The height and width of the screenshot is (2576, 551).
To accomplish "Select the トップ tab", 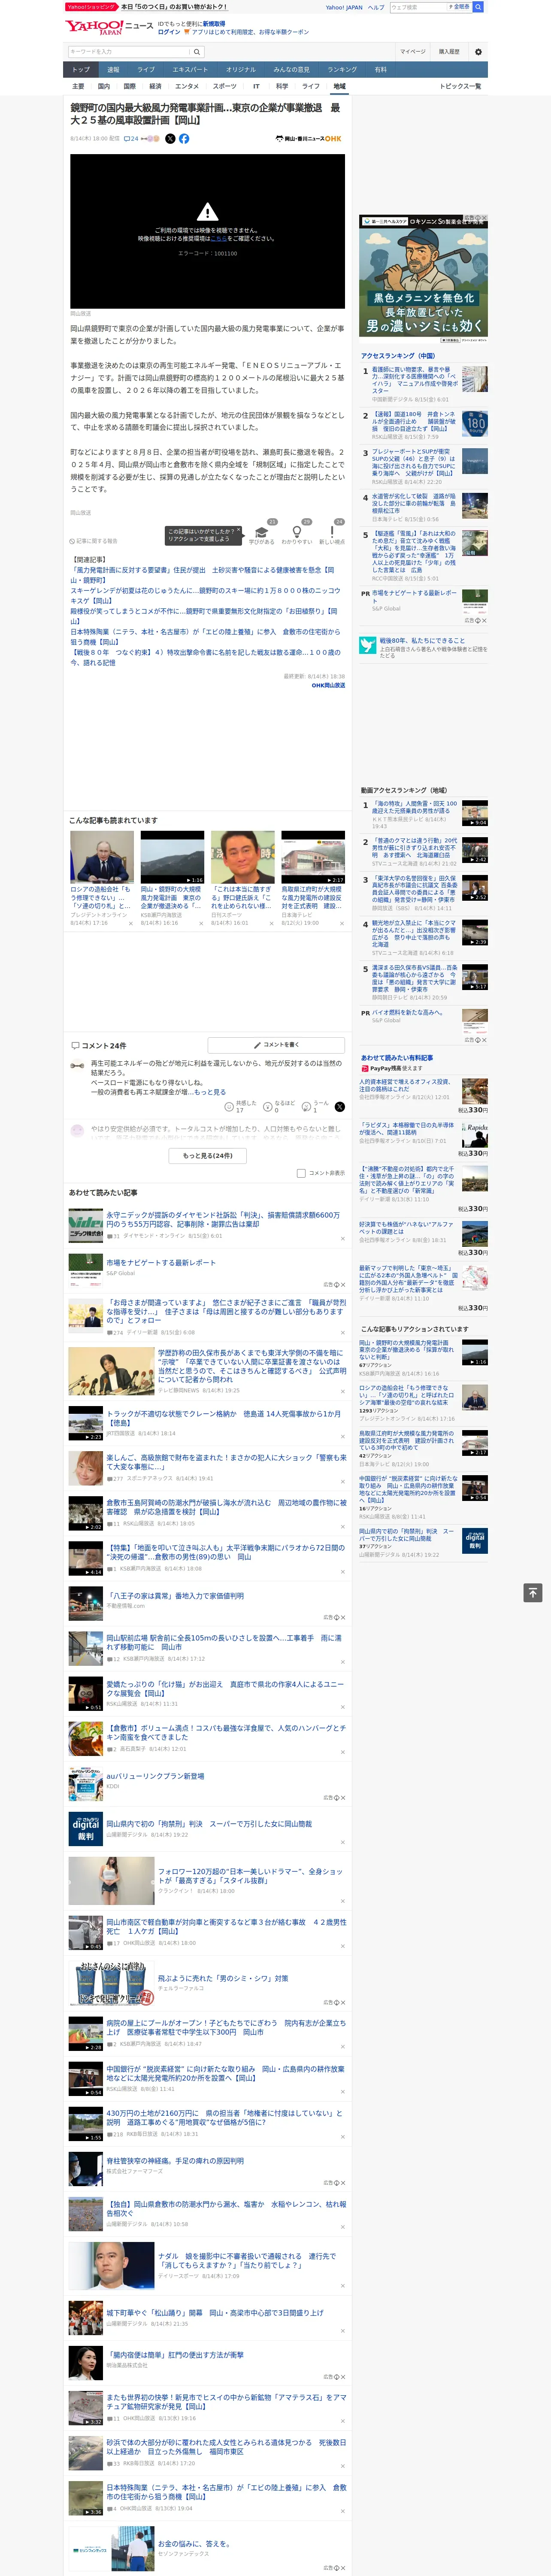I will (x=81, y=70).
